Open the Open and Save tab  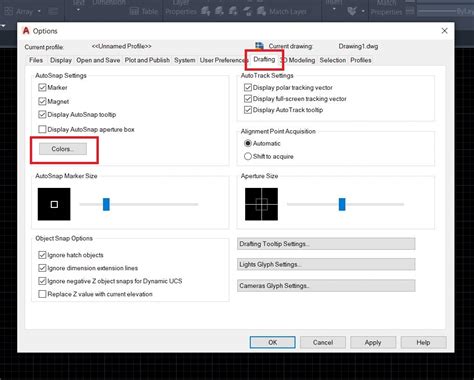tap(98, 60)
